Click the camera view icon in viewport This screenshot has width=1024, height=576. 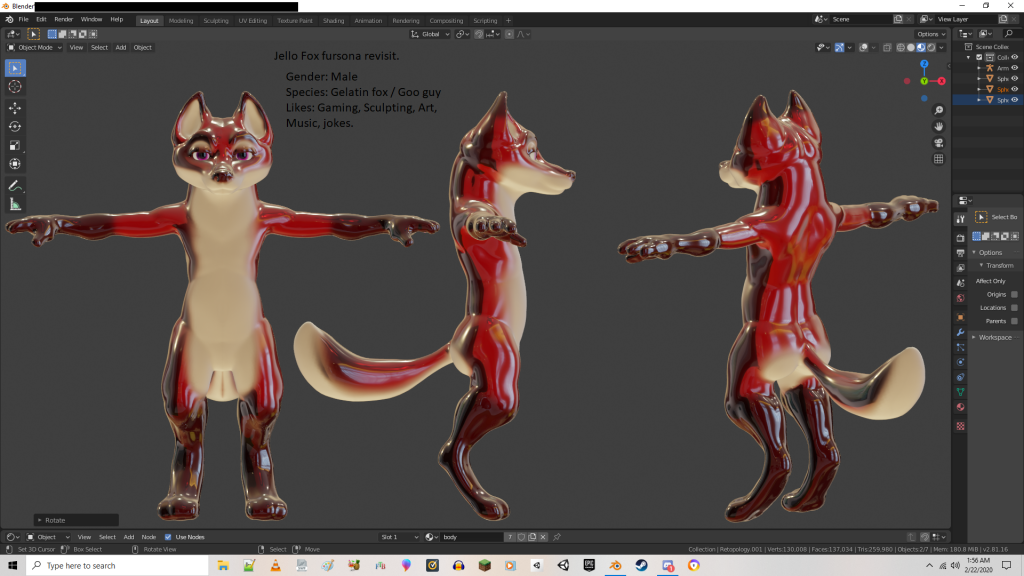point(939,142)
